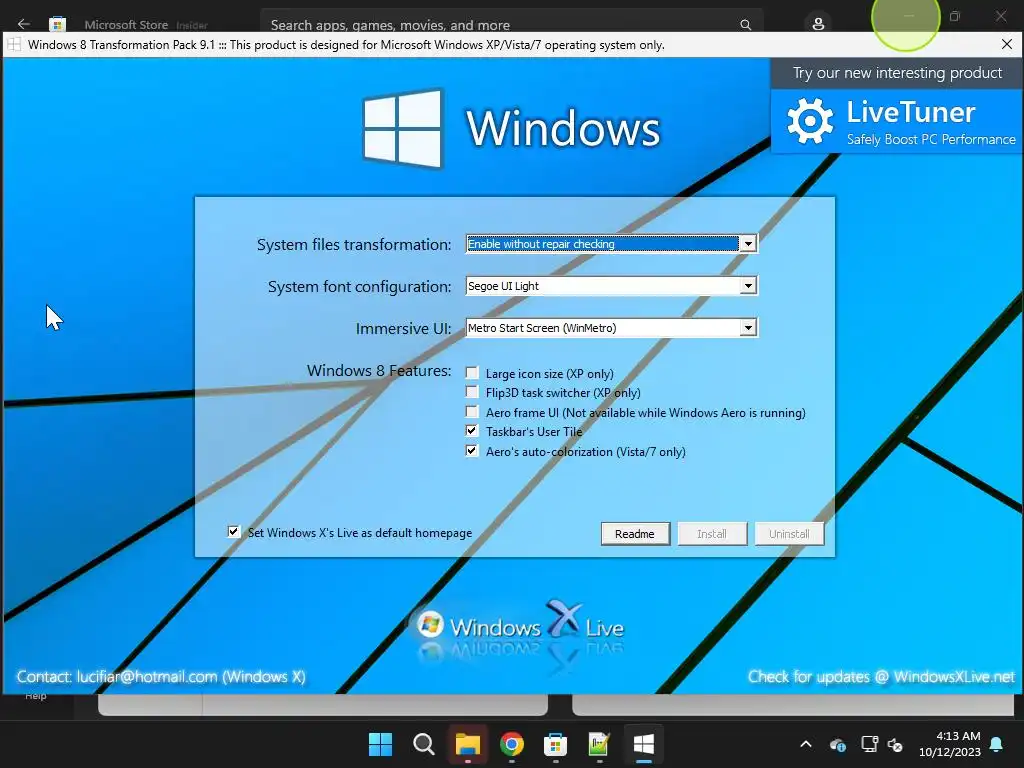Uncheck Aero's auto-colorization option

[472, 451]
